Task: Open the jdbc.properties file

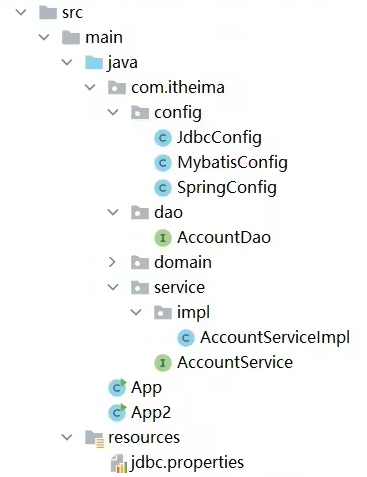Action: [x=187, y=463]
